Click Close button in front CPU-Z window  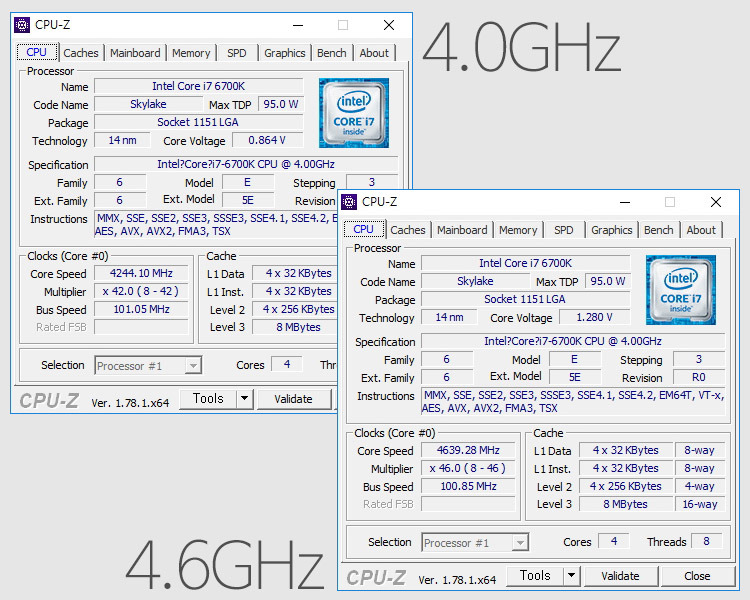pyautogui.click(x=697, y=576)
